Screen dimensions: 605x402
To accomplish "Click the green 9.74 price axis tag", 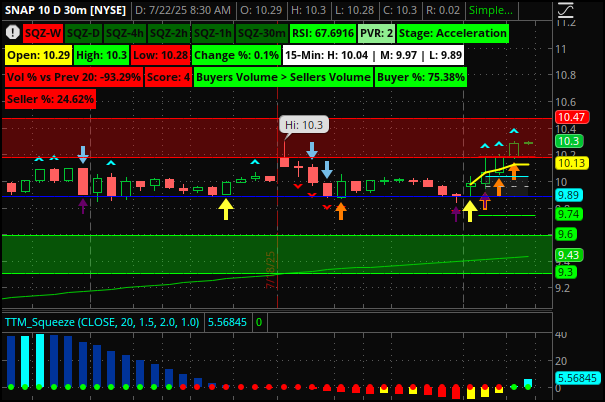I will 569,214.
